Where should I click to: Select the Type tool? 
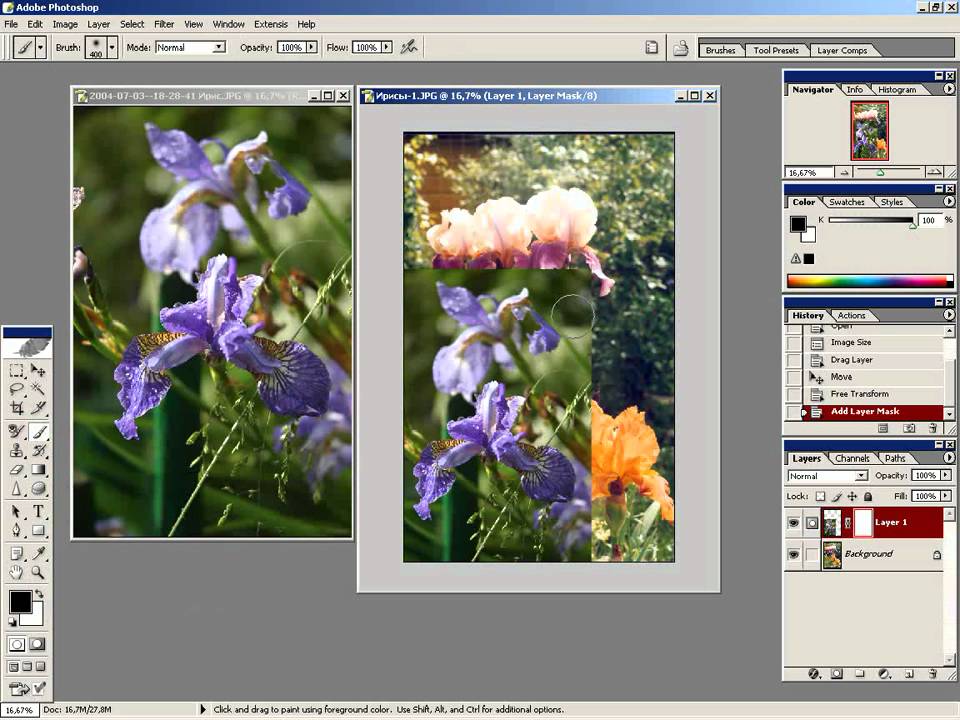point(38,511)
